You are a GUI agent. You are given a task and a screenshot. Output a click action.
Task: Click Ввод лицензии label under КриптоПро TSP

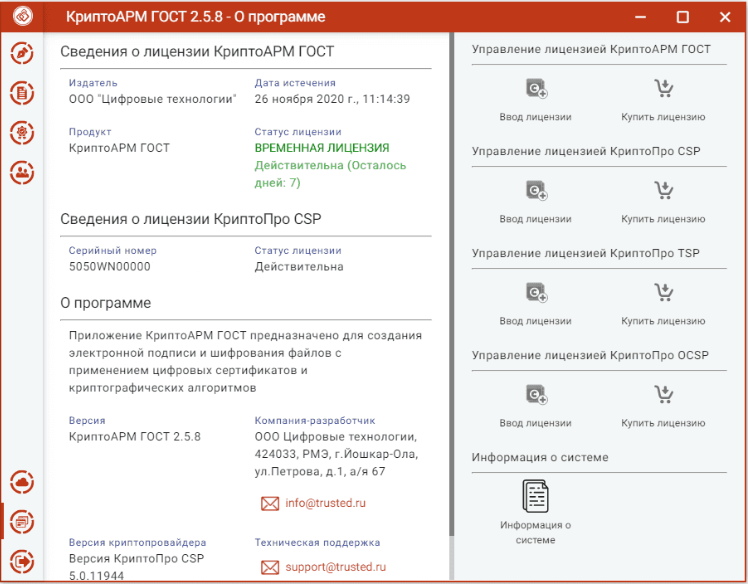(x=535, y=321)
